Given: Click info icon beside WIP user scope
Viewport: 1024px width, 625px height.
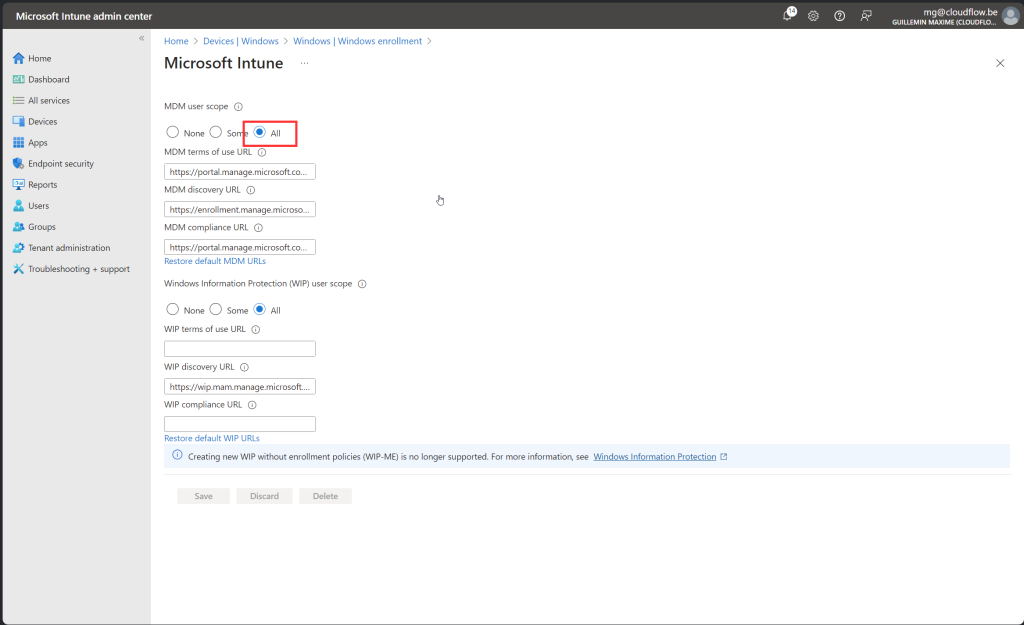Looking at the screenshot, I should (362, 284).
